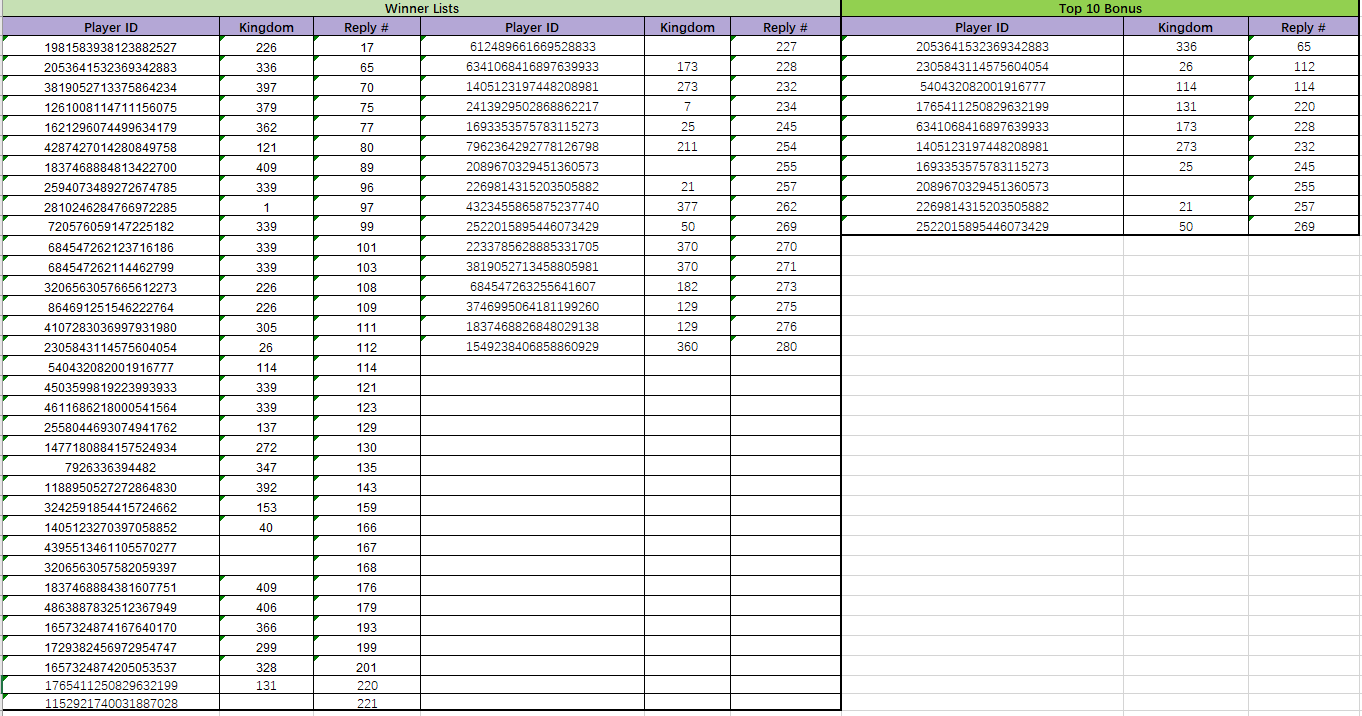
Task: Click reply number cell 280
Action: pyautogui.click(x=786, y=347)
